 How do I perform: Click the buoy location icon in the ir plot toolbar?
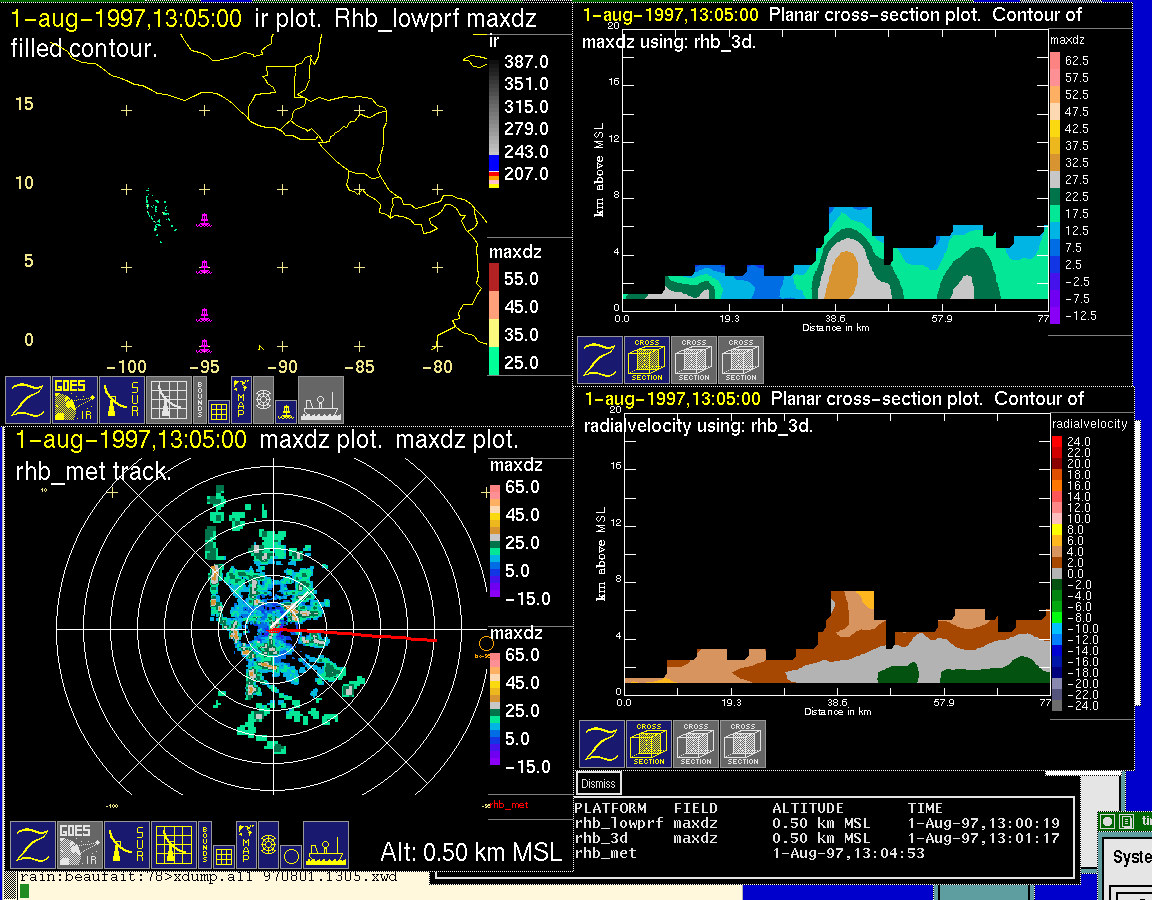click(x=286, y=409)
